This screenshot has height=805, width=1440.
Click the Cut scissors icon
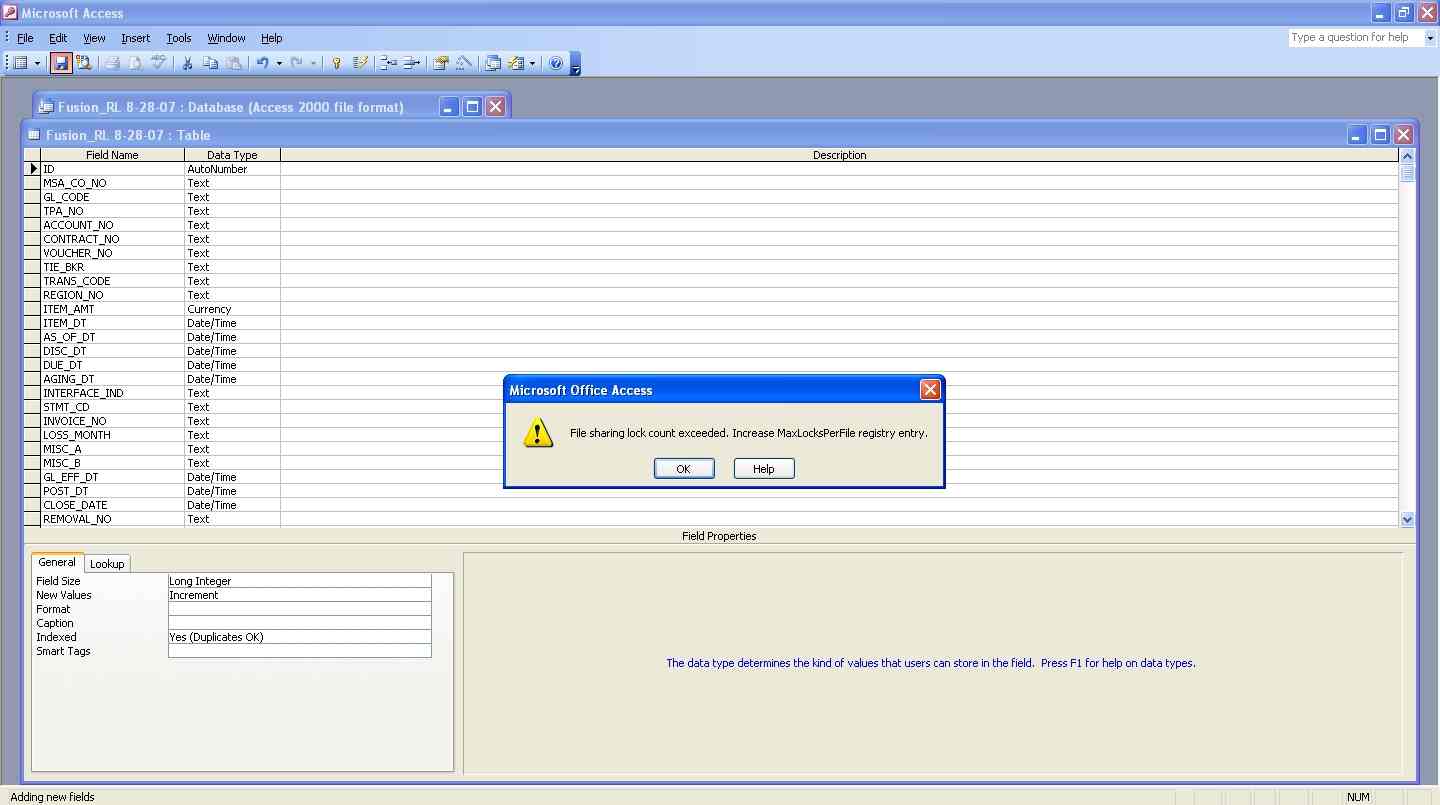tap(187, 63)
